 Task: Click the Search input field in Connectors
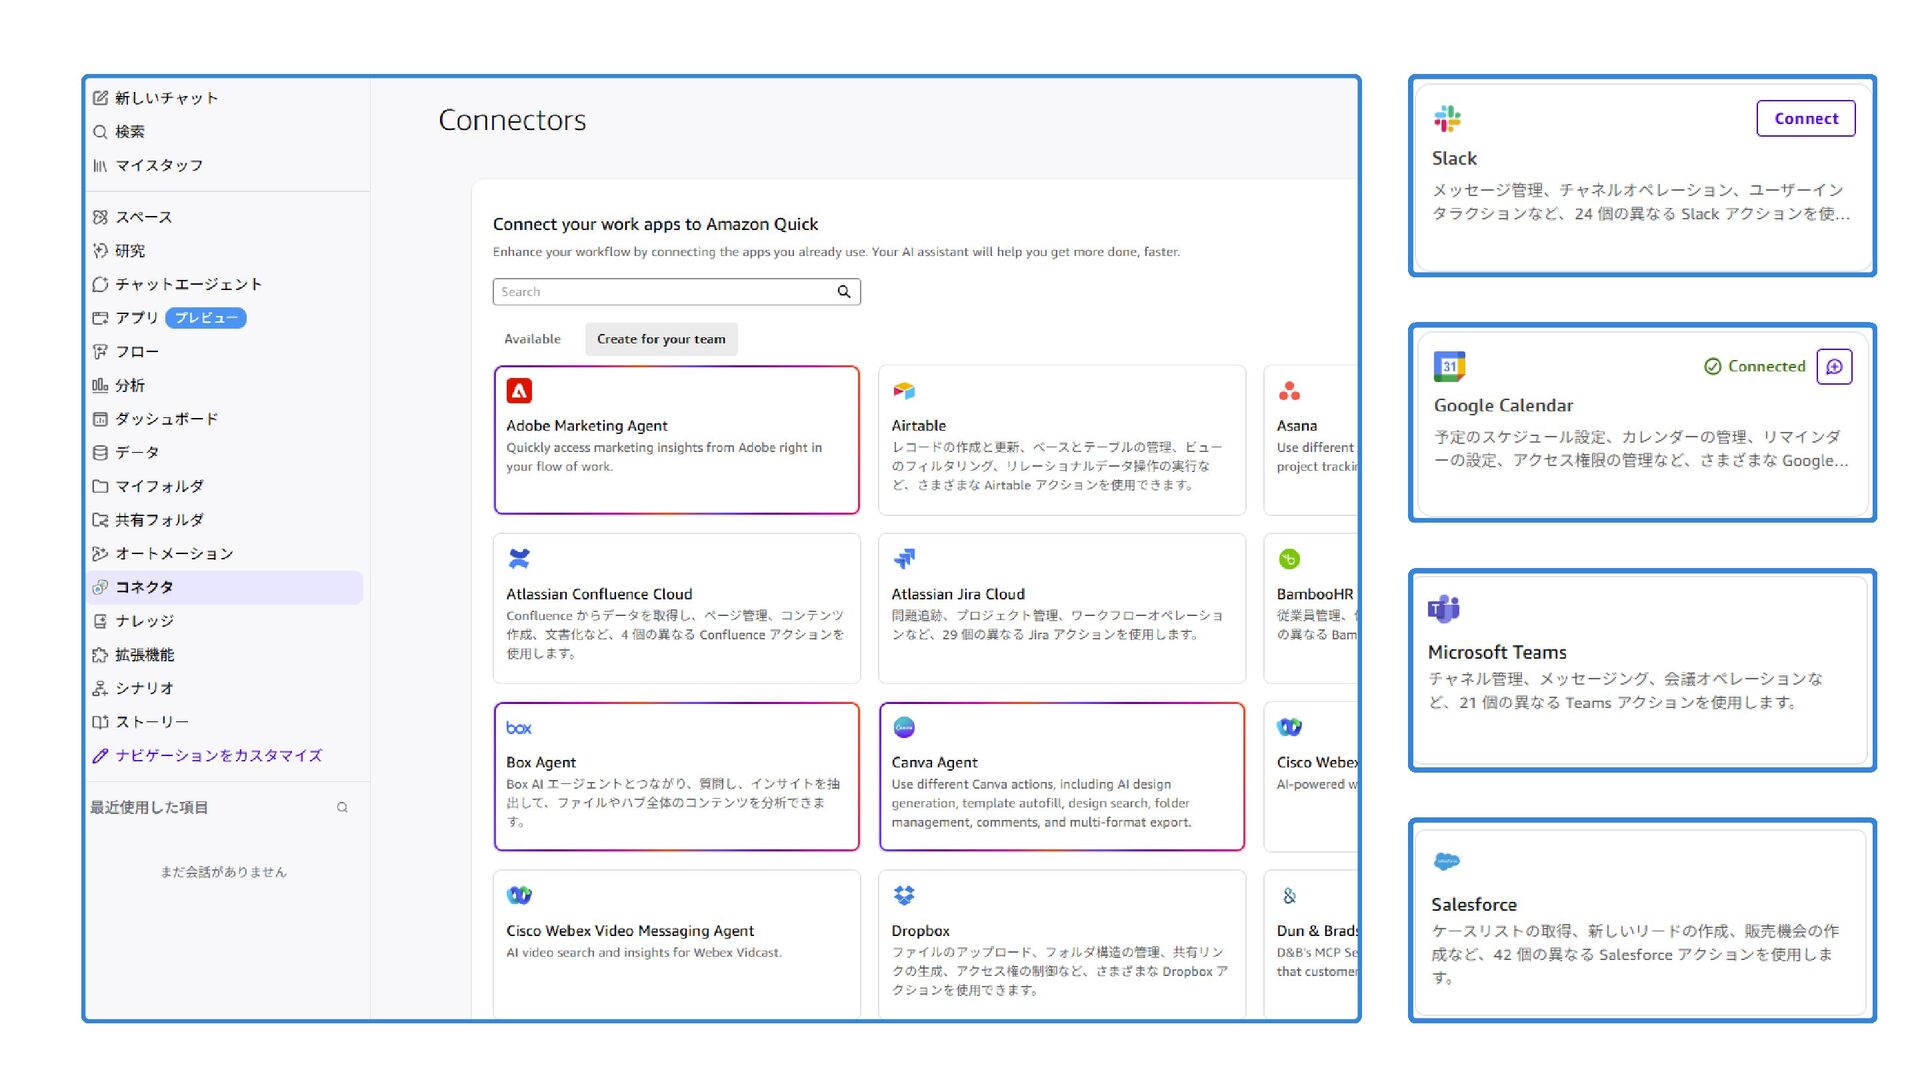pos(676,292)
